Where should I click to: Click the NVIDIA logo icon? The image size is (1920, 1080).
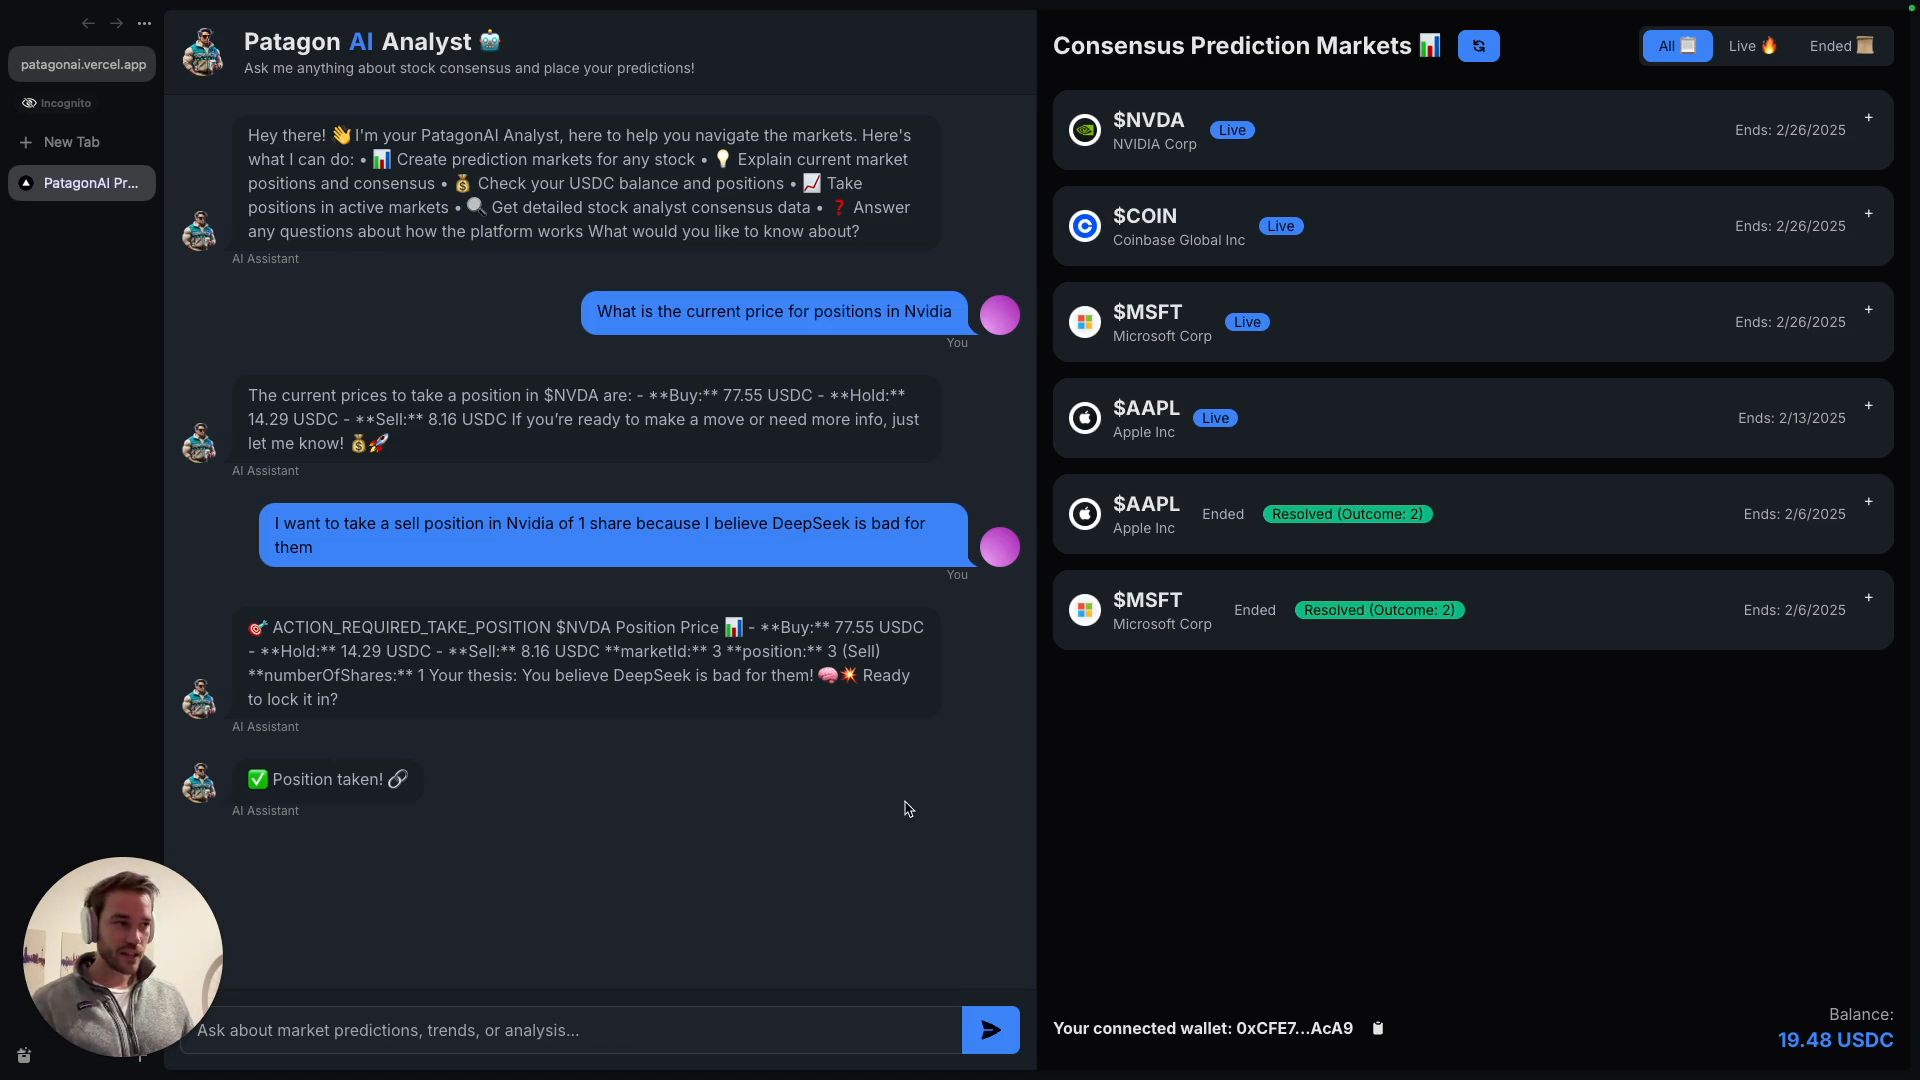pyautogui.click(x=1085, y=130)
